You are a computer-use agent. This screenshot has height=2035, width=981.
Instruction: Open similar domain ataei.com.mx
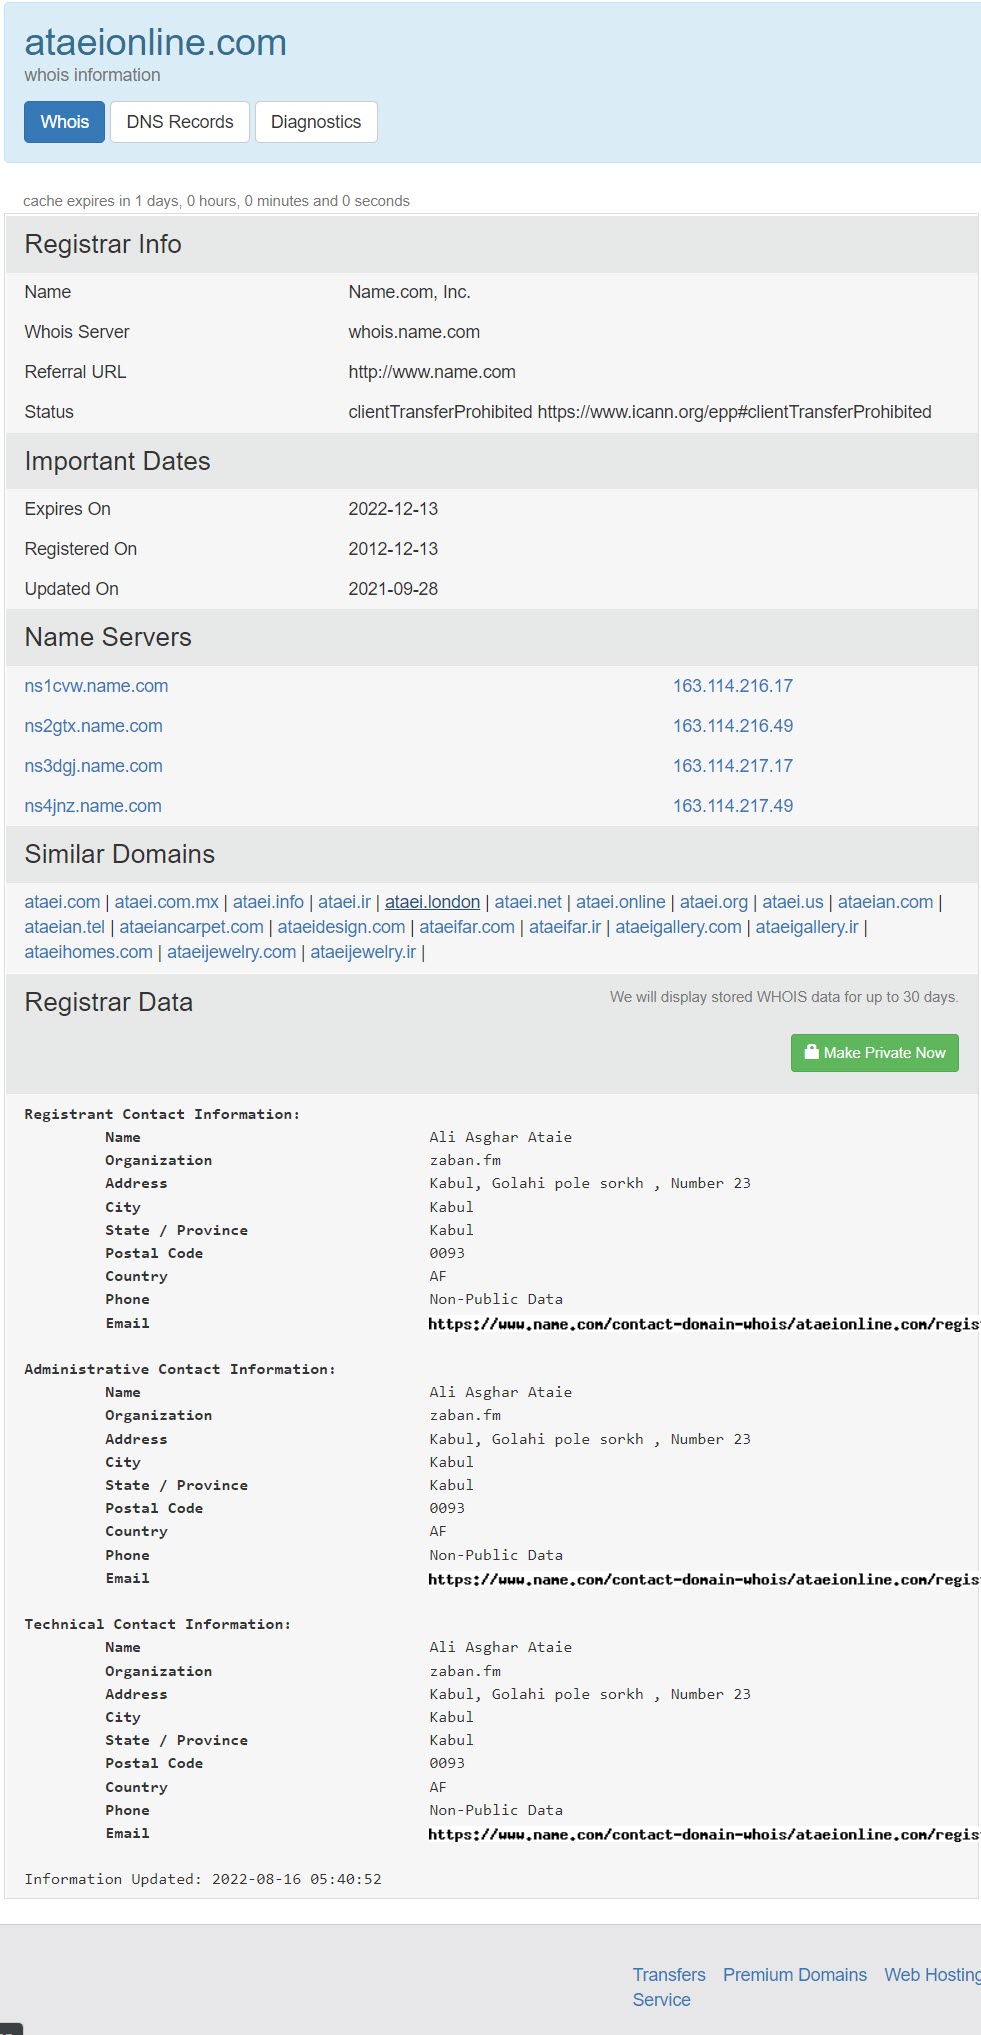pos(166,902)
